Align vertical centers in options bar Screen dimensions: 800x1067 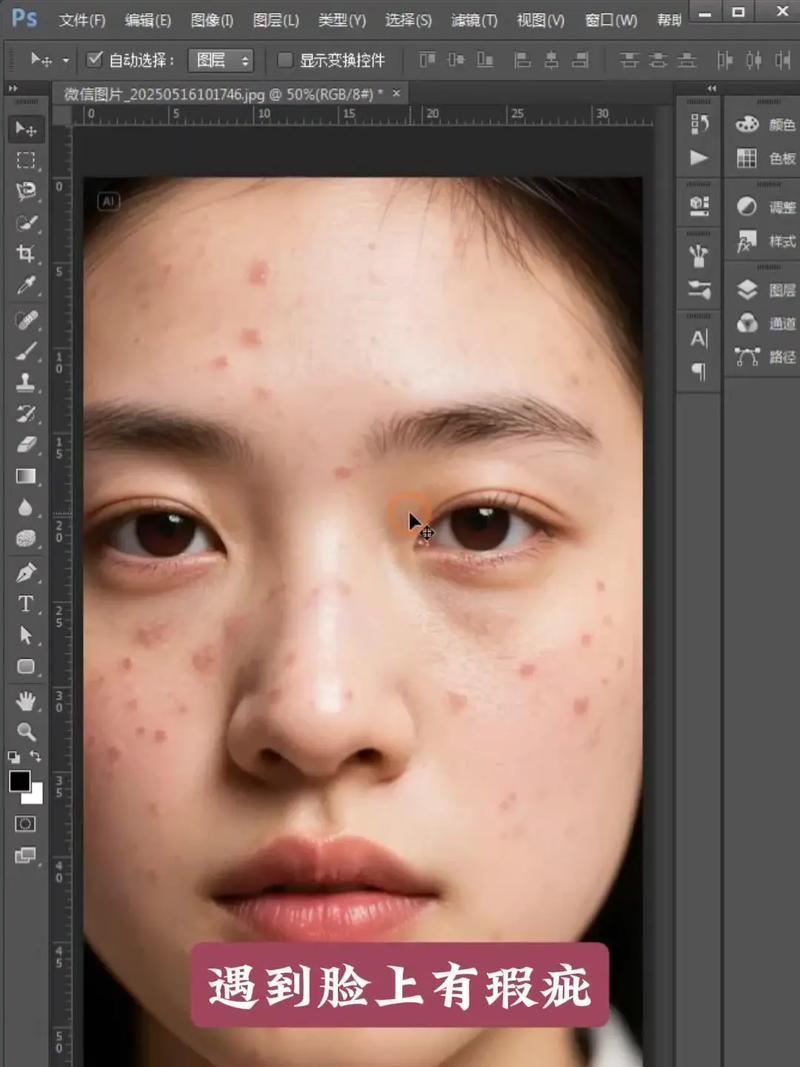coord(456,61)
